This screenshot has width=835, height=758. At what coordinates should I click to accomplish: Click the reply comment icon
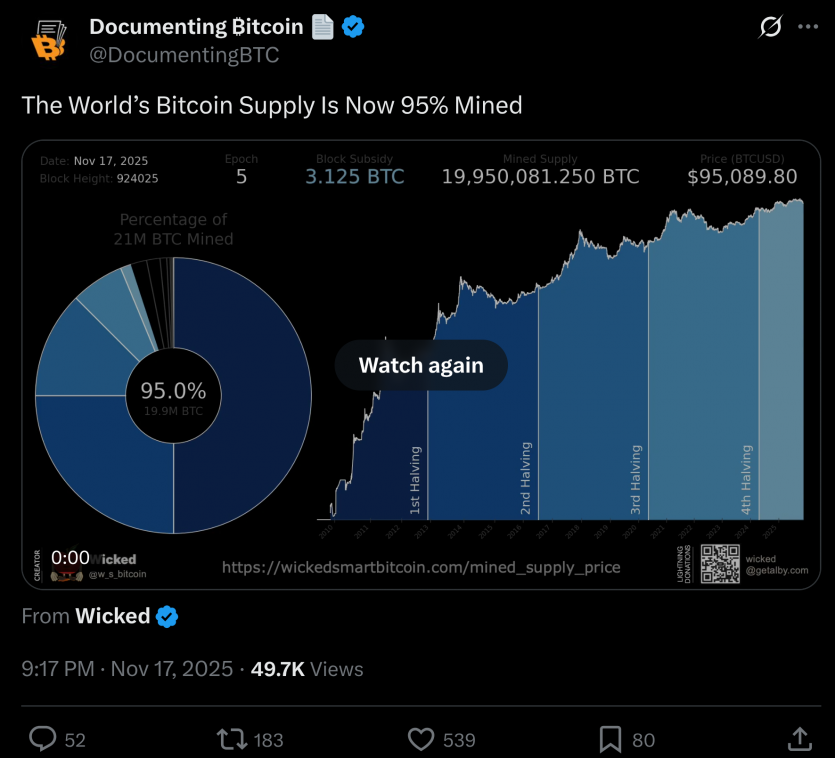click(43, 739)
